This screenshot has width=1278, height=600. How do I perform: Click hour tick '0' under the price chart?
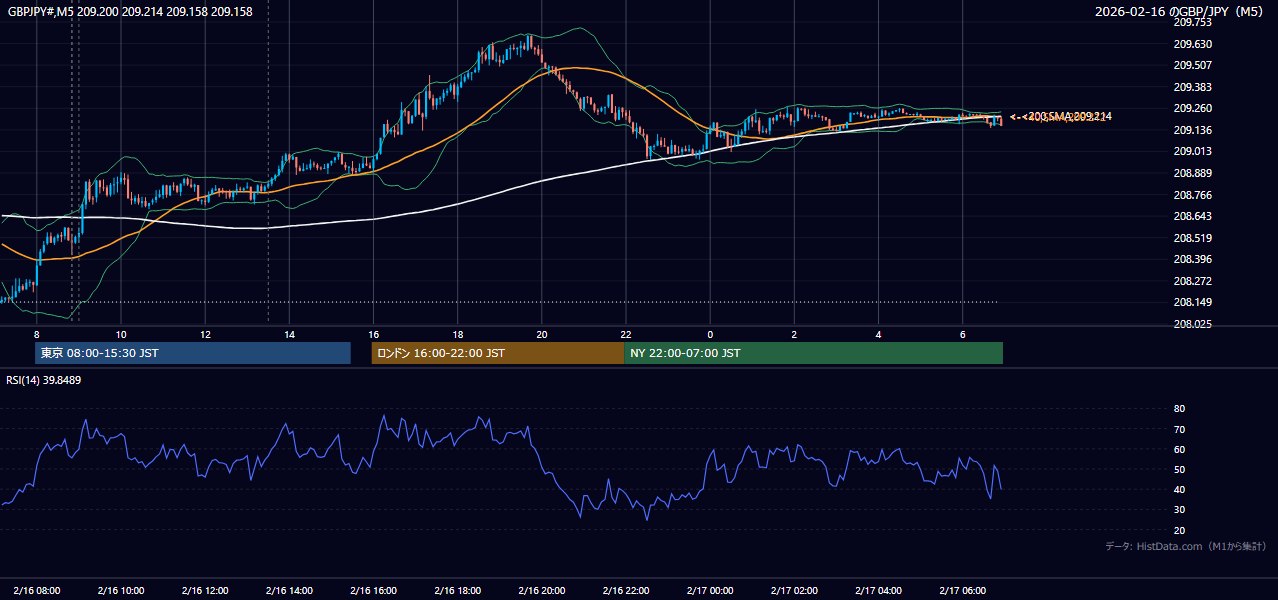click(709, 334)
